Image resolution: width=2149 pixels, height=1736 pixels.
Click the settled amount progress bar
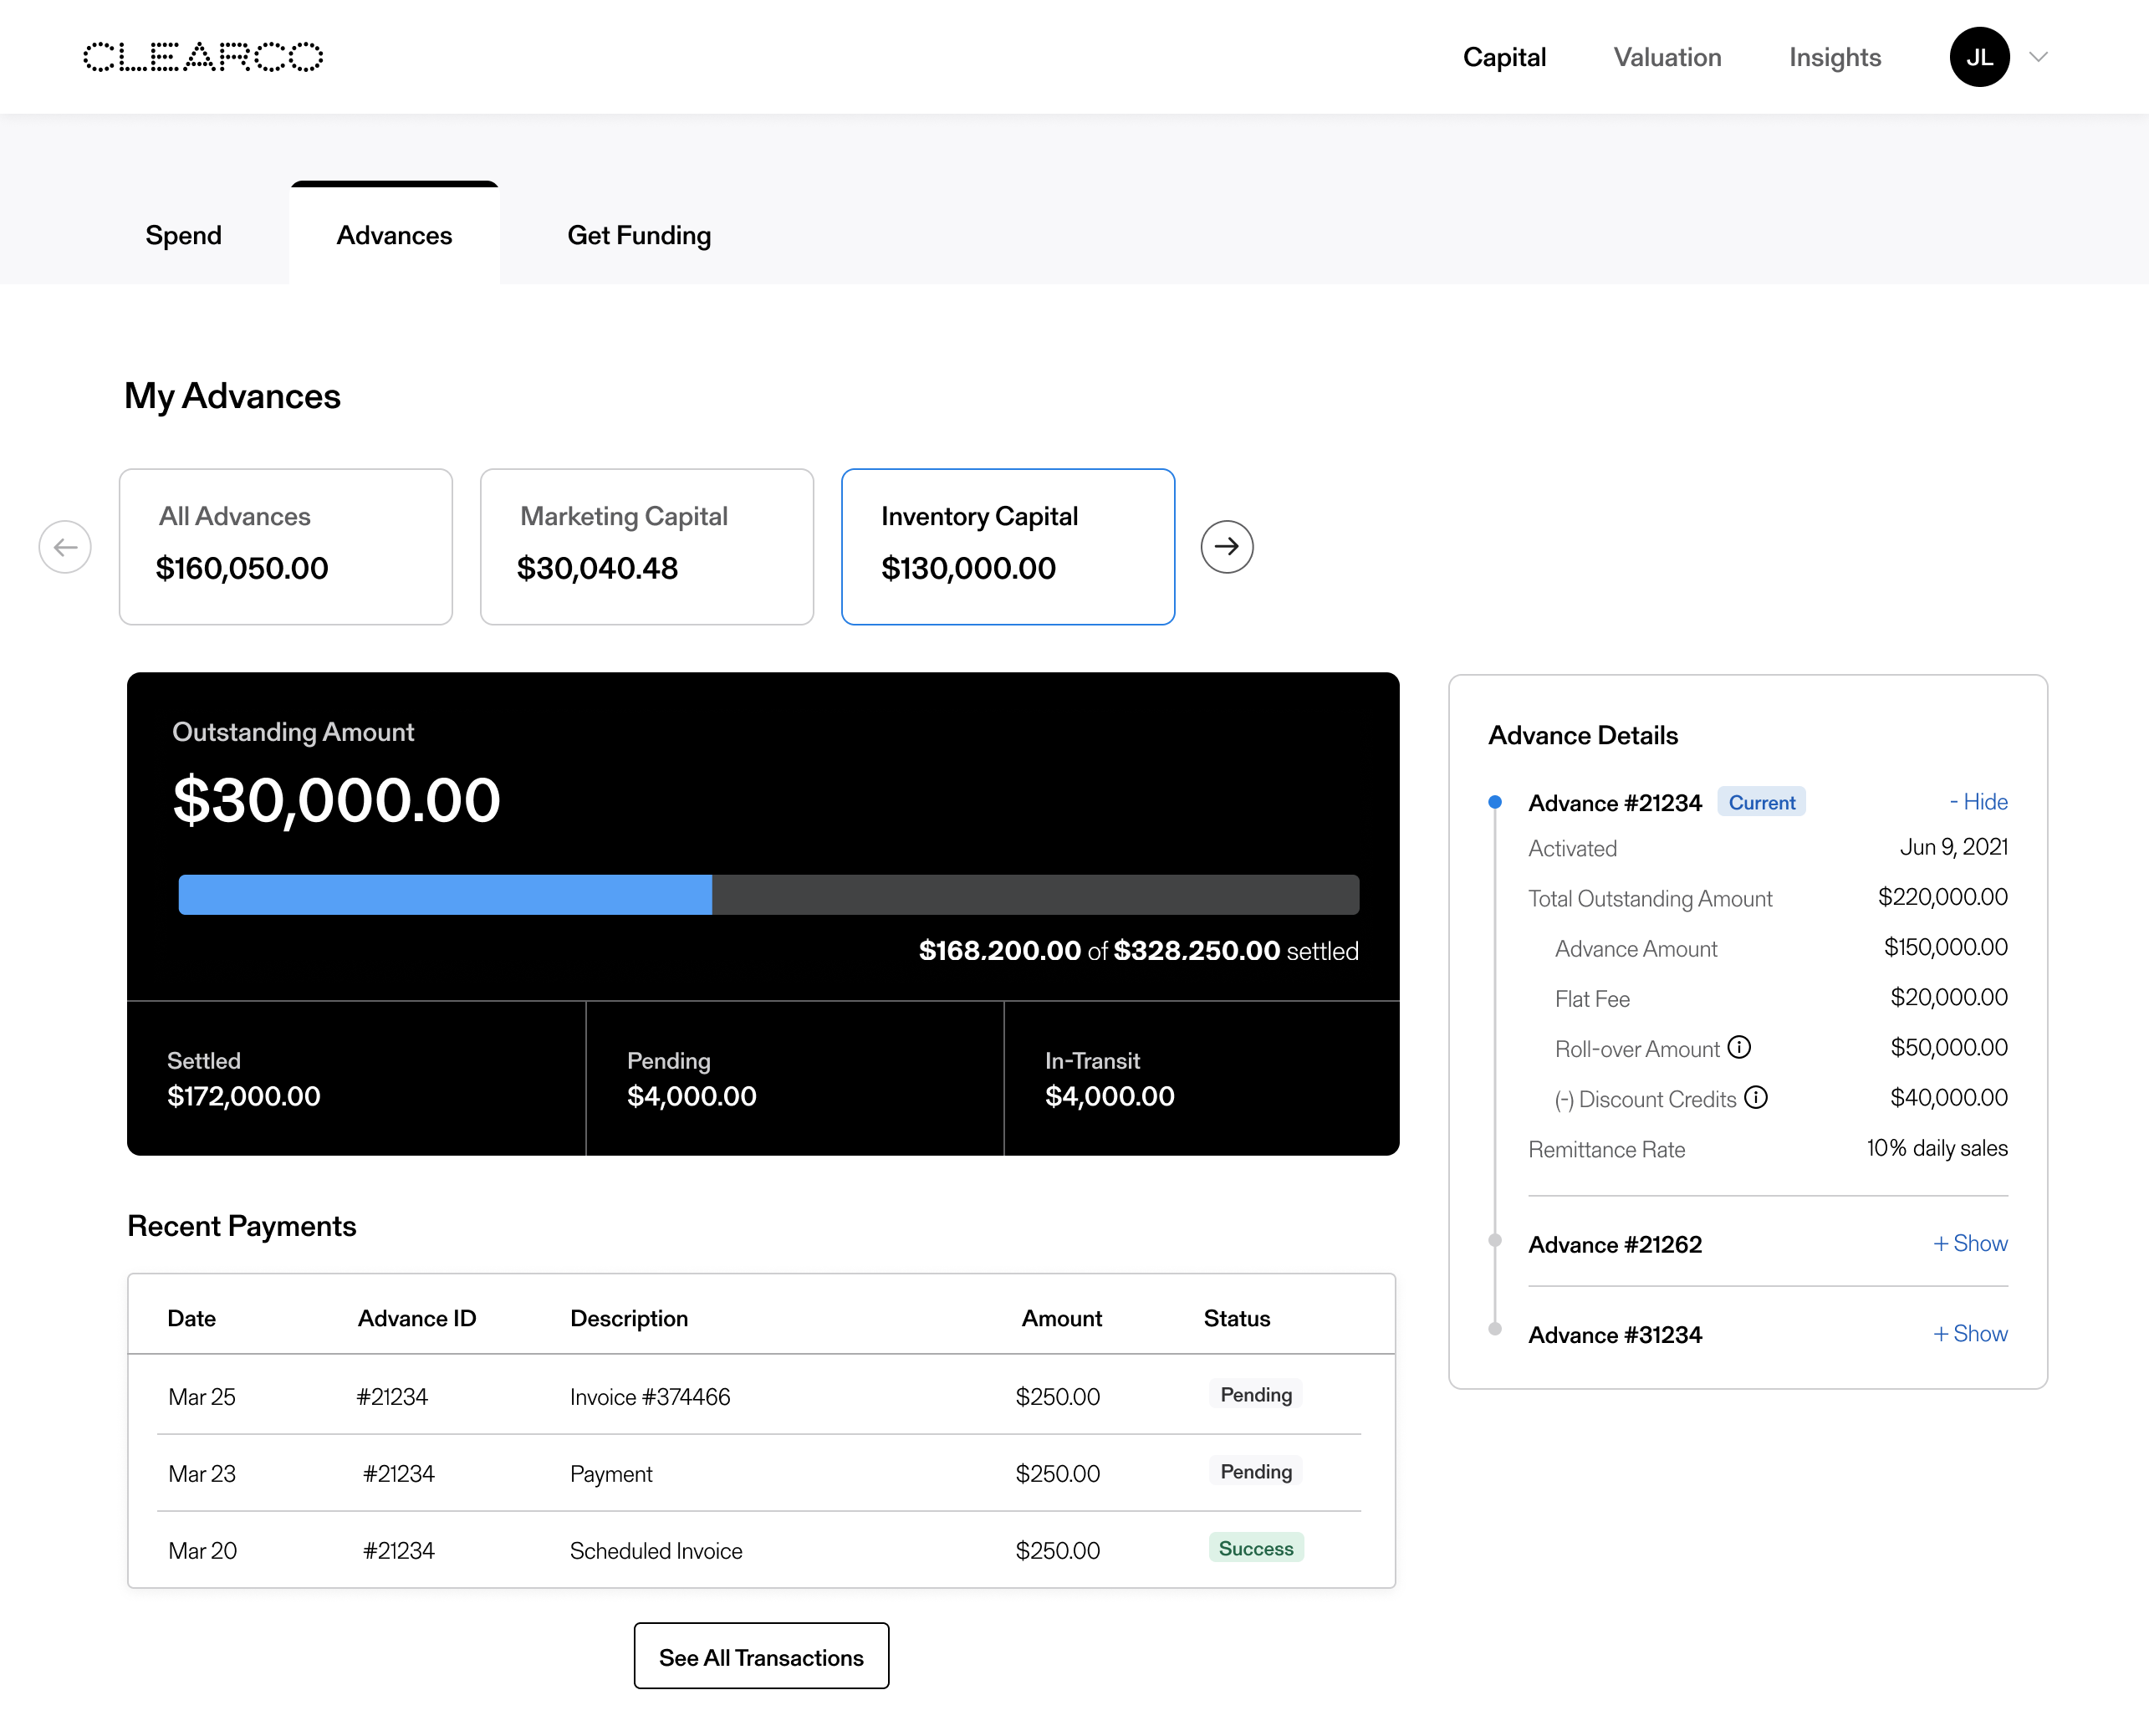pyautogui.click(x=768, y=895)
